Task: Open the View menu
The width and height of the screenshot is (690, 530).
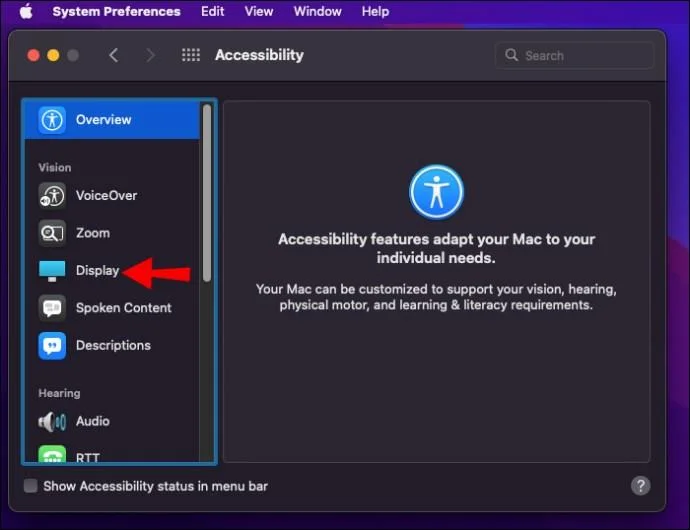Action: pos(259,11)
